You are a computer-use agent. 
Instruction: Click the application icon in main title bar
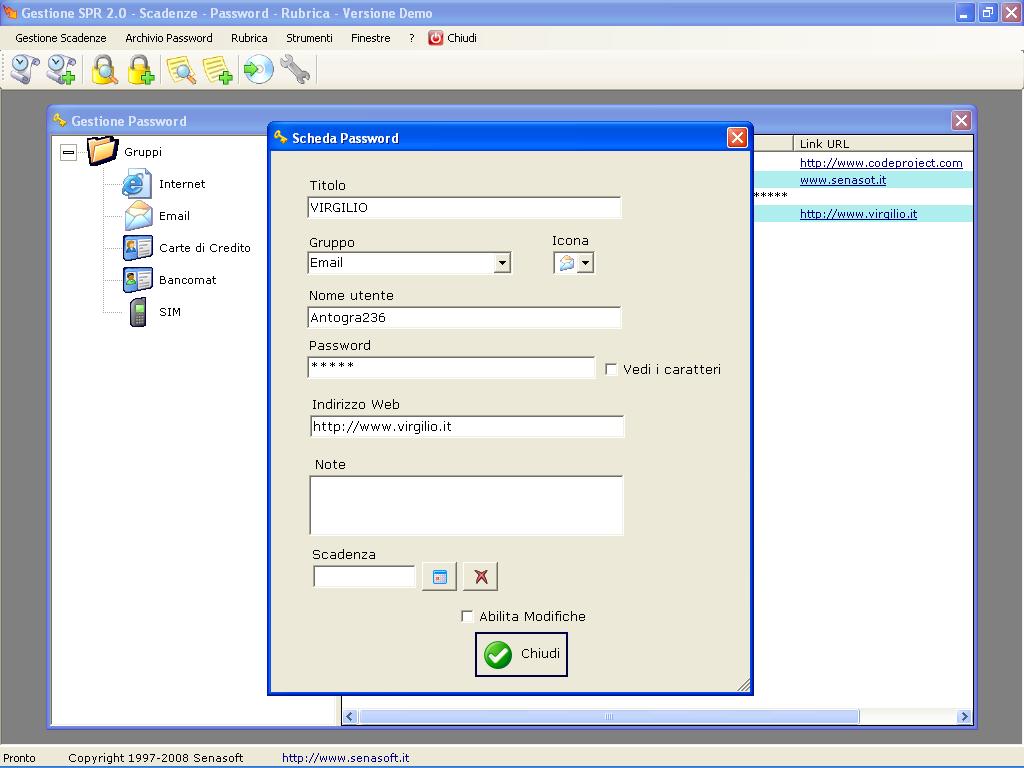pos(9,12)
